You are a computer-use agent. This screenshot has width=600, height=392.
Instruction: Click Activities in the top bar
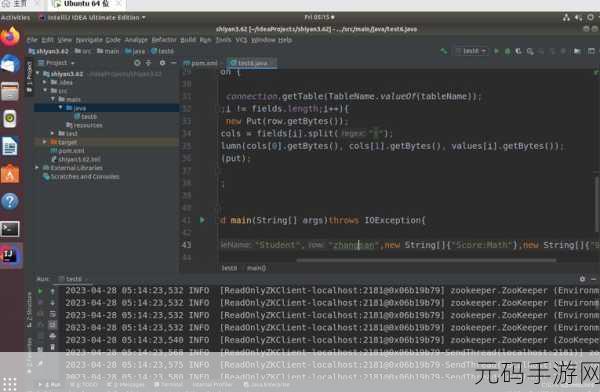(15, 17)
